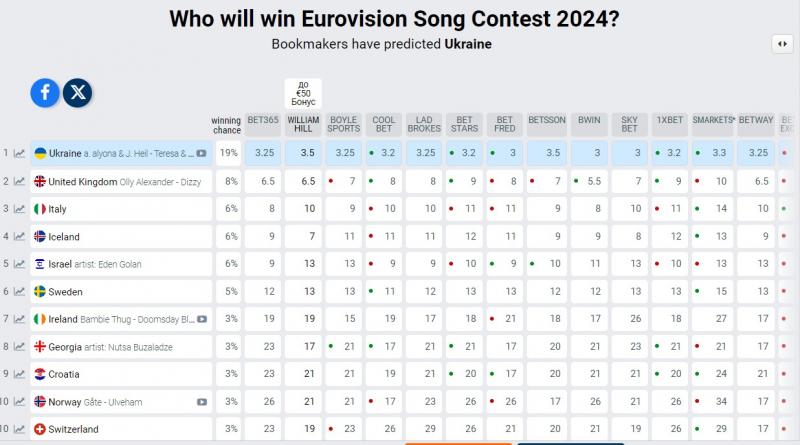Show the odds graph for Sweden's row
800x445 pixels.
pyautogui.click(x=19, y=292)
